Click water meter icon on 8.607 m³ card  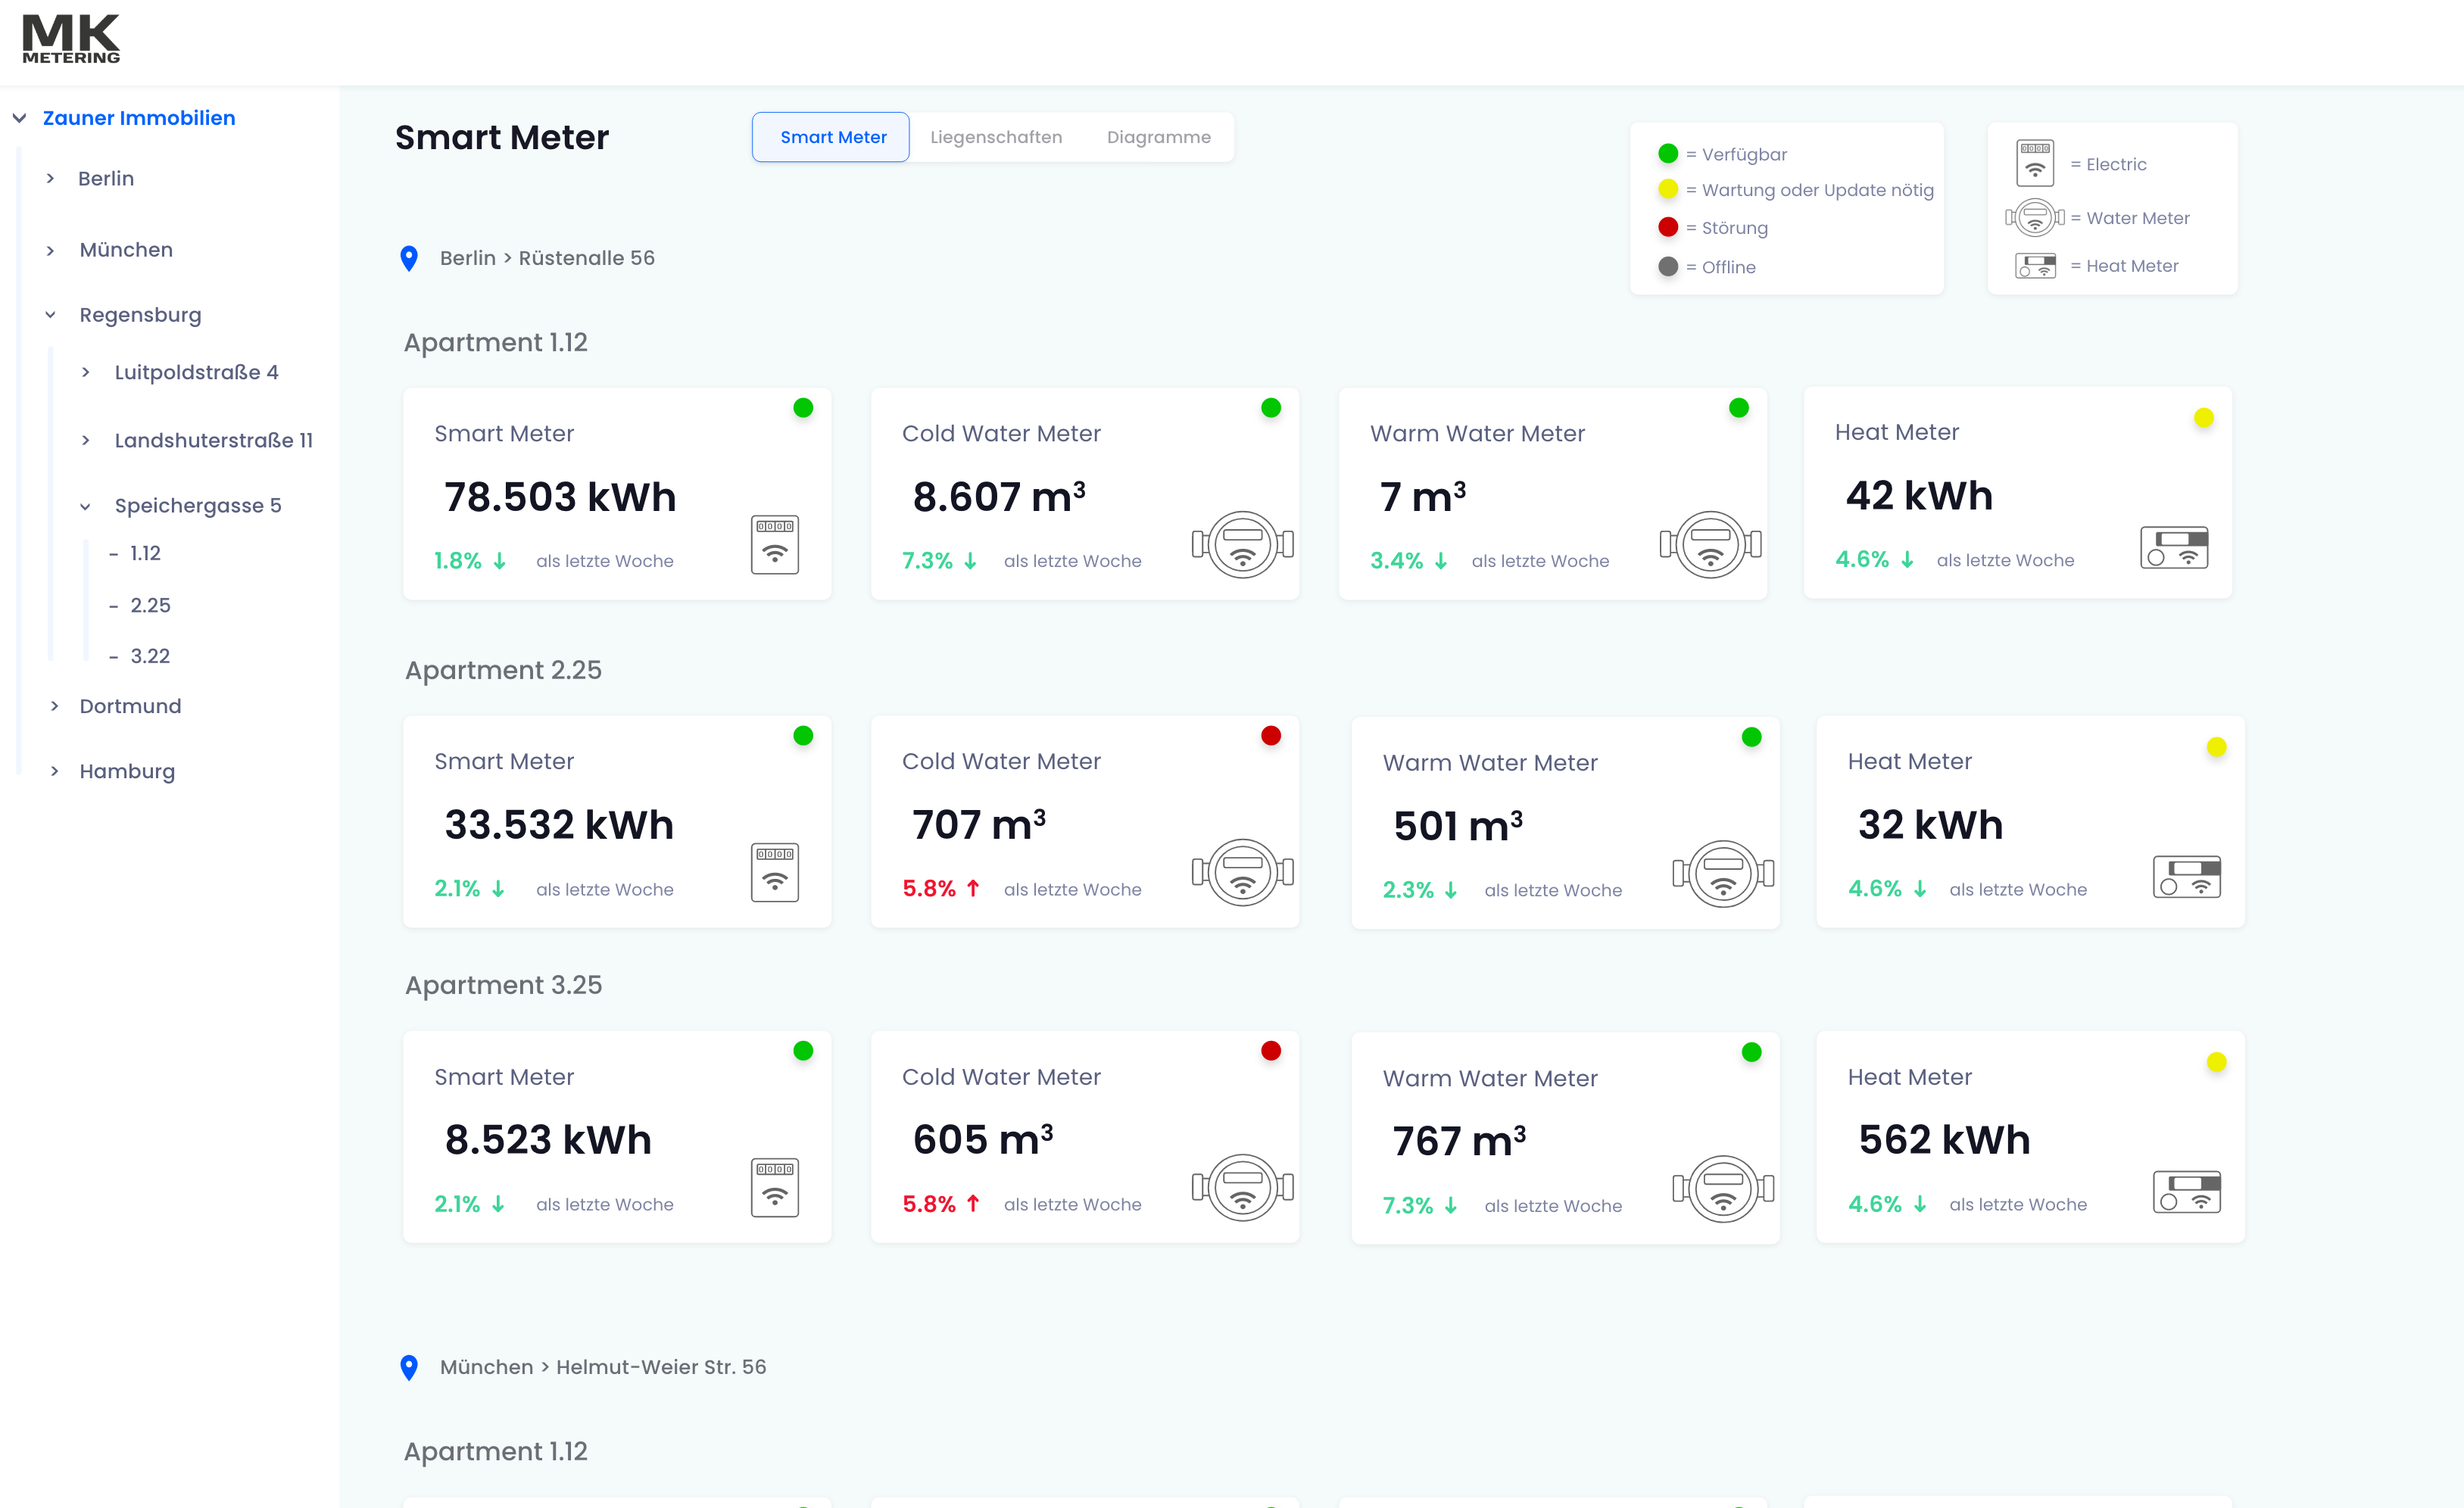tap(1242, 544)
